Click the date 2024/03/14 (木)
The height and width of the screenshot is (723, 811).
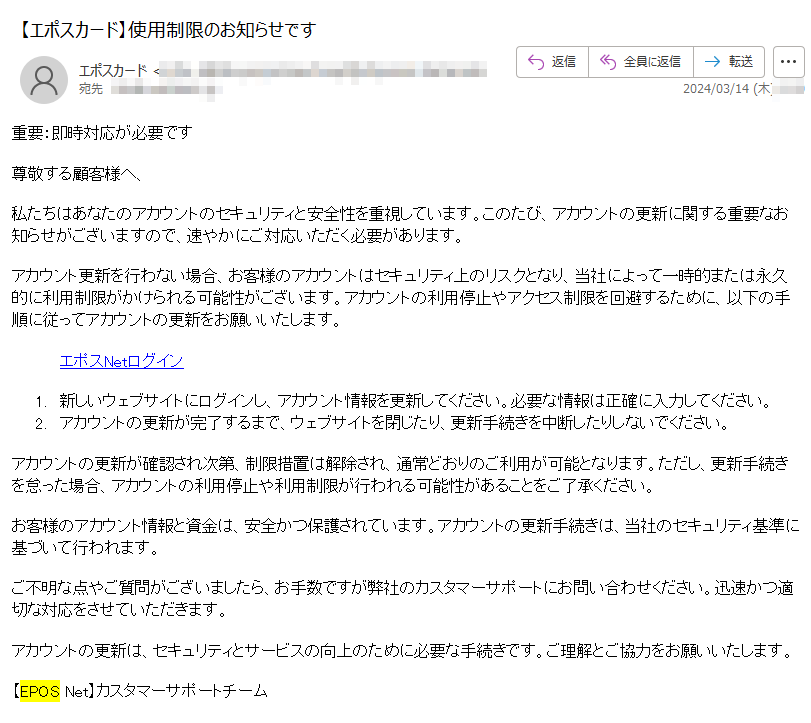[x=727, y=89]
